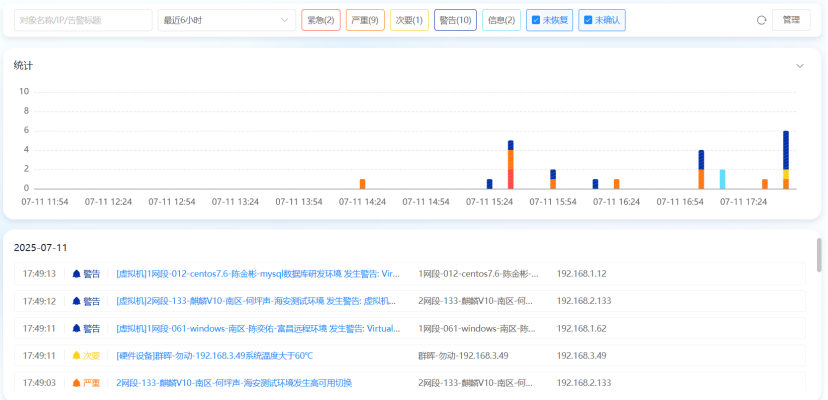
Task: Click the light blue chart bar
Action: pos(722,179)
